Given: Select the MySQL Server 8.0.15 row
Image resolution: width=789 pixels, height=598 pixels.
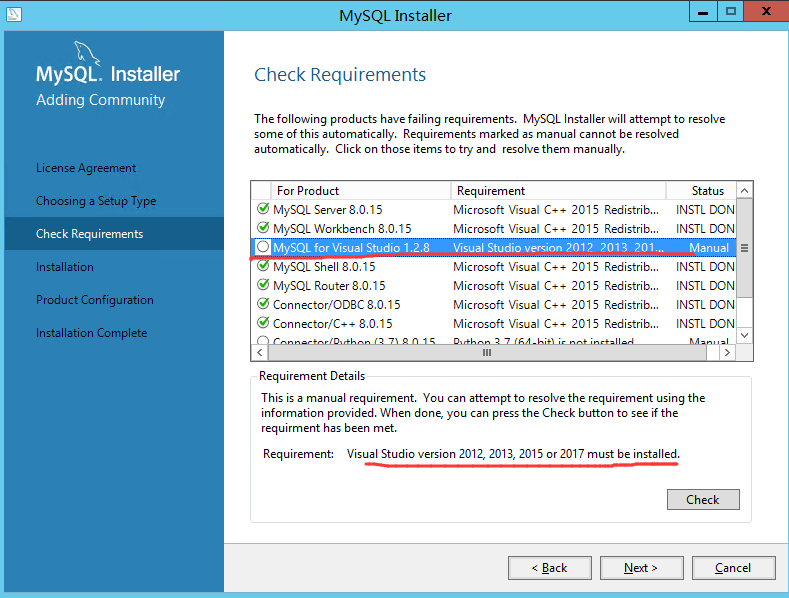Looking at the screenshot, I should [x=494, y=209].
